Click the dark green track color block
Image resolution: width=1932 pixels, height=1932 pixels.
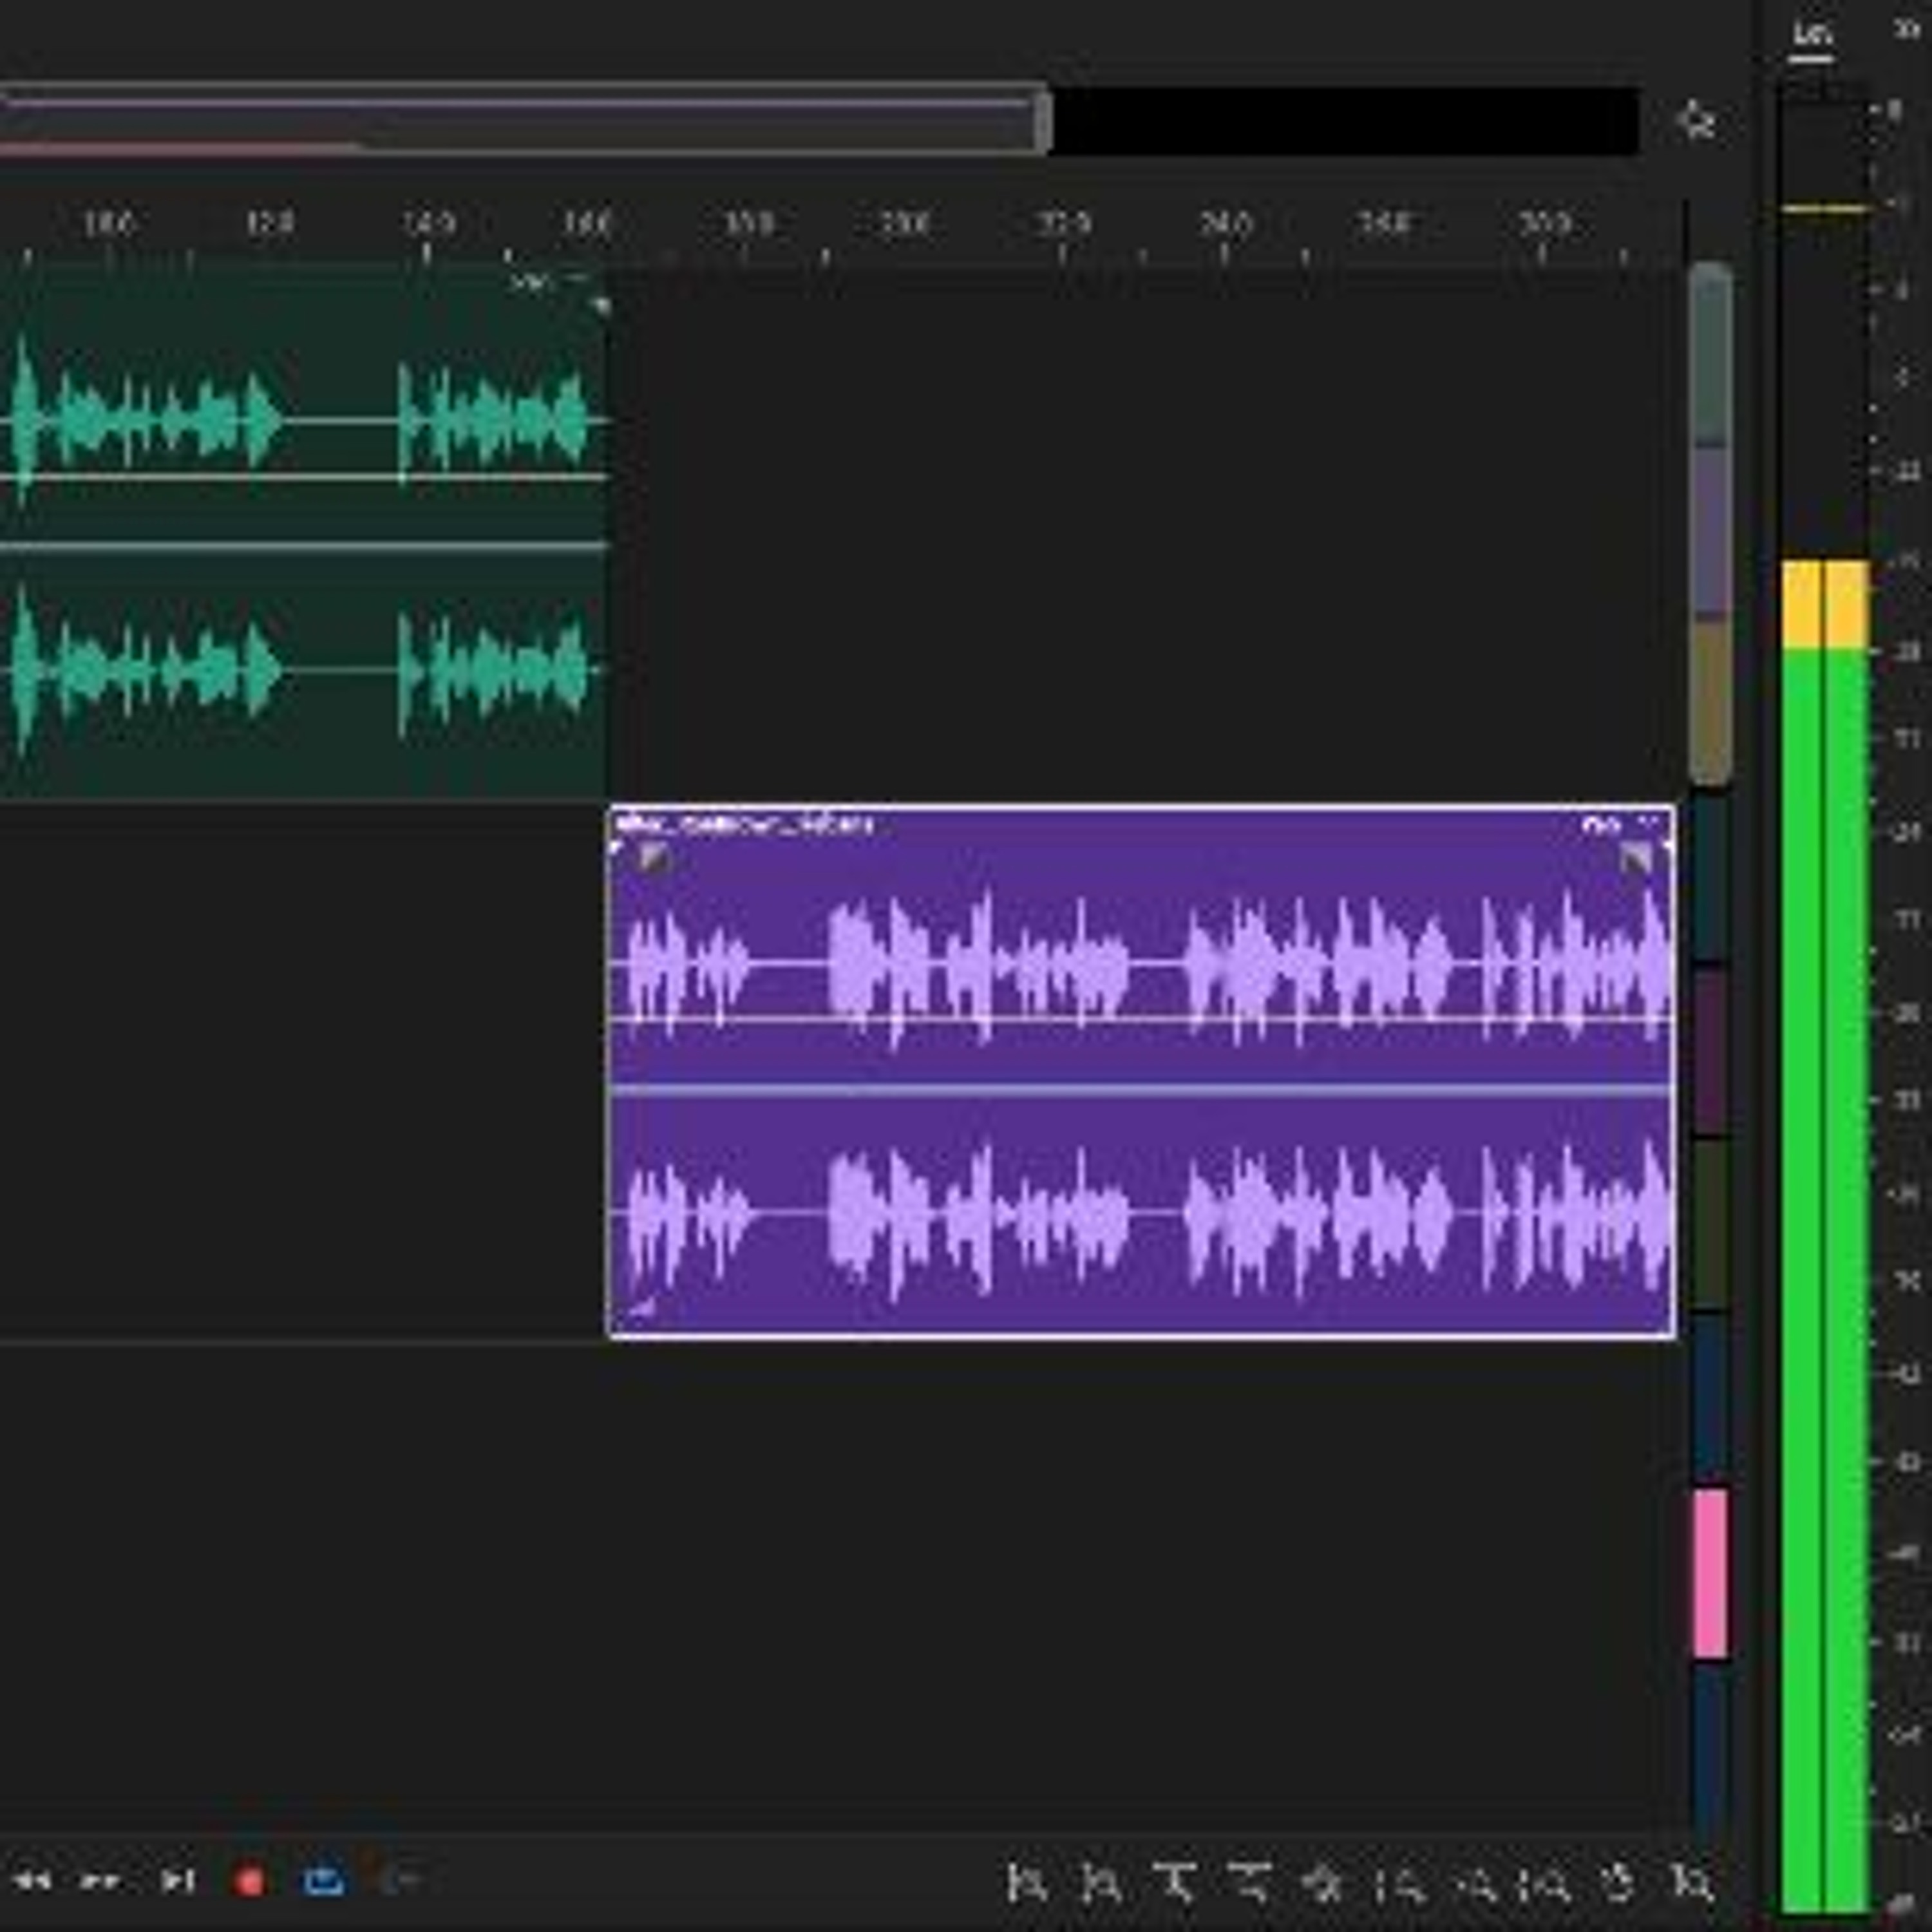point(1710,1224)
